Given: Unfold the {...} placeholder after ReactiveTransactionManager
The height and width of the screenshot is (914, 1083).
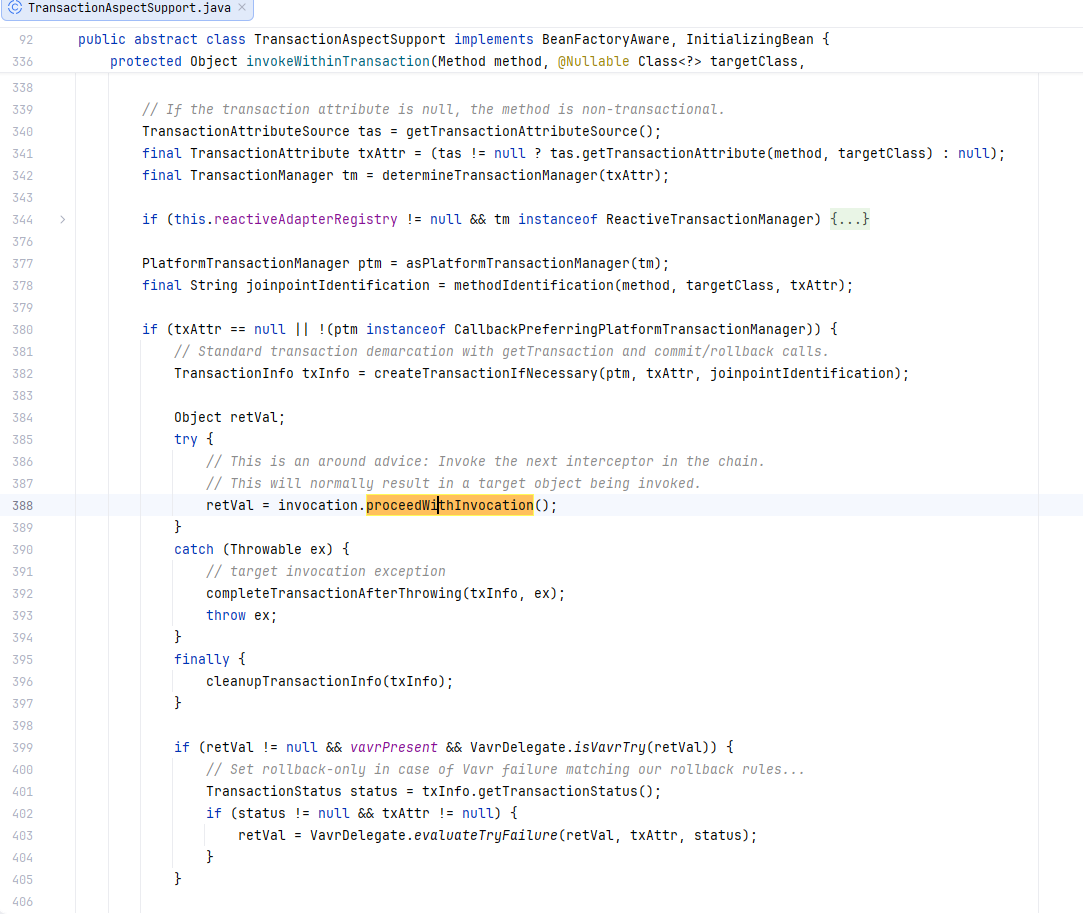Looking at the screenshot, I should coord(850,219).
